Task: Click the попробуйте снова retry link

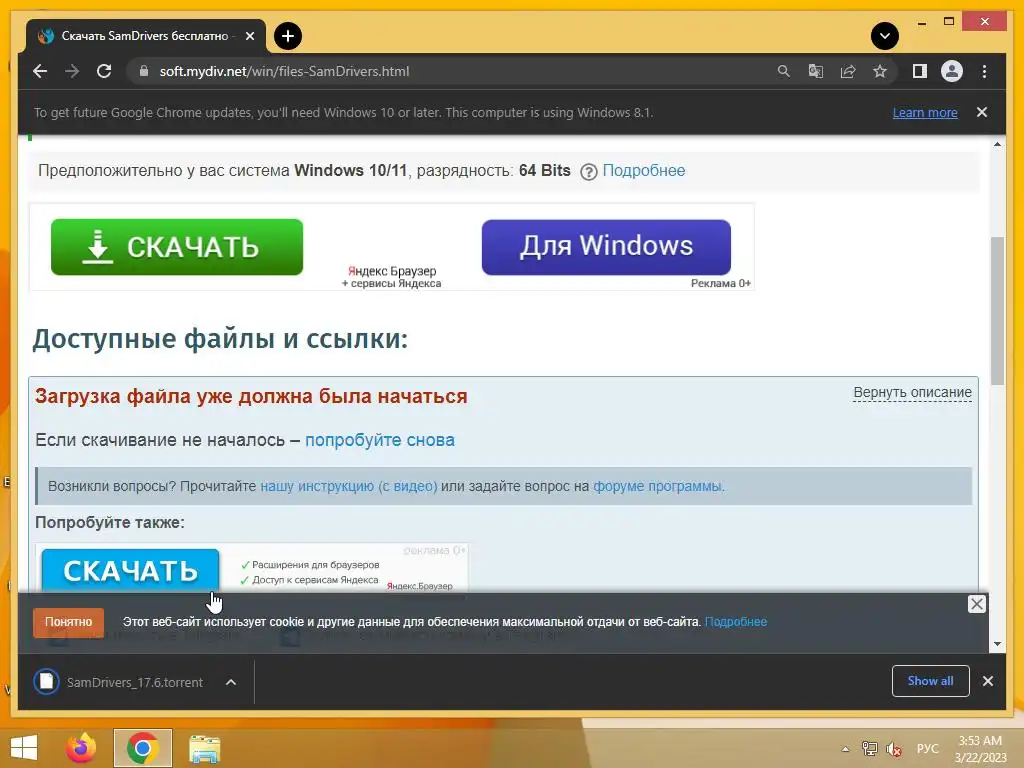Action: click(379, 440)
